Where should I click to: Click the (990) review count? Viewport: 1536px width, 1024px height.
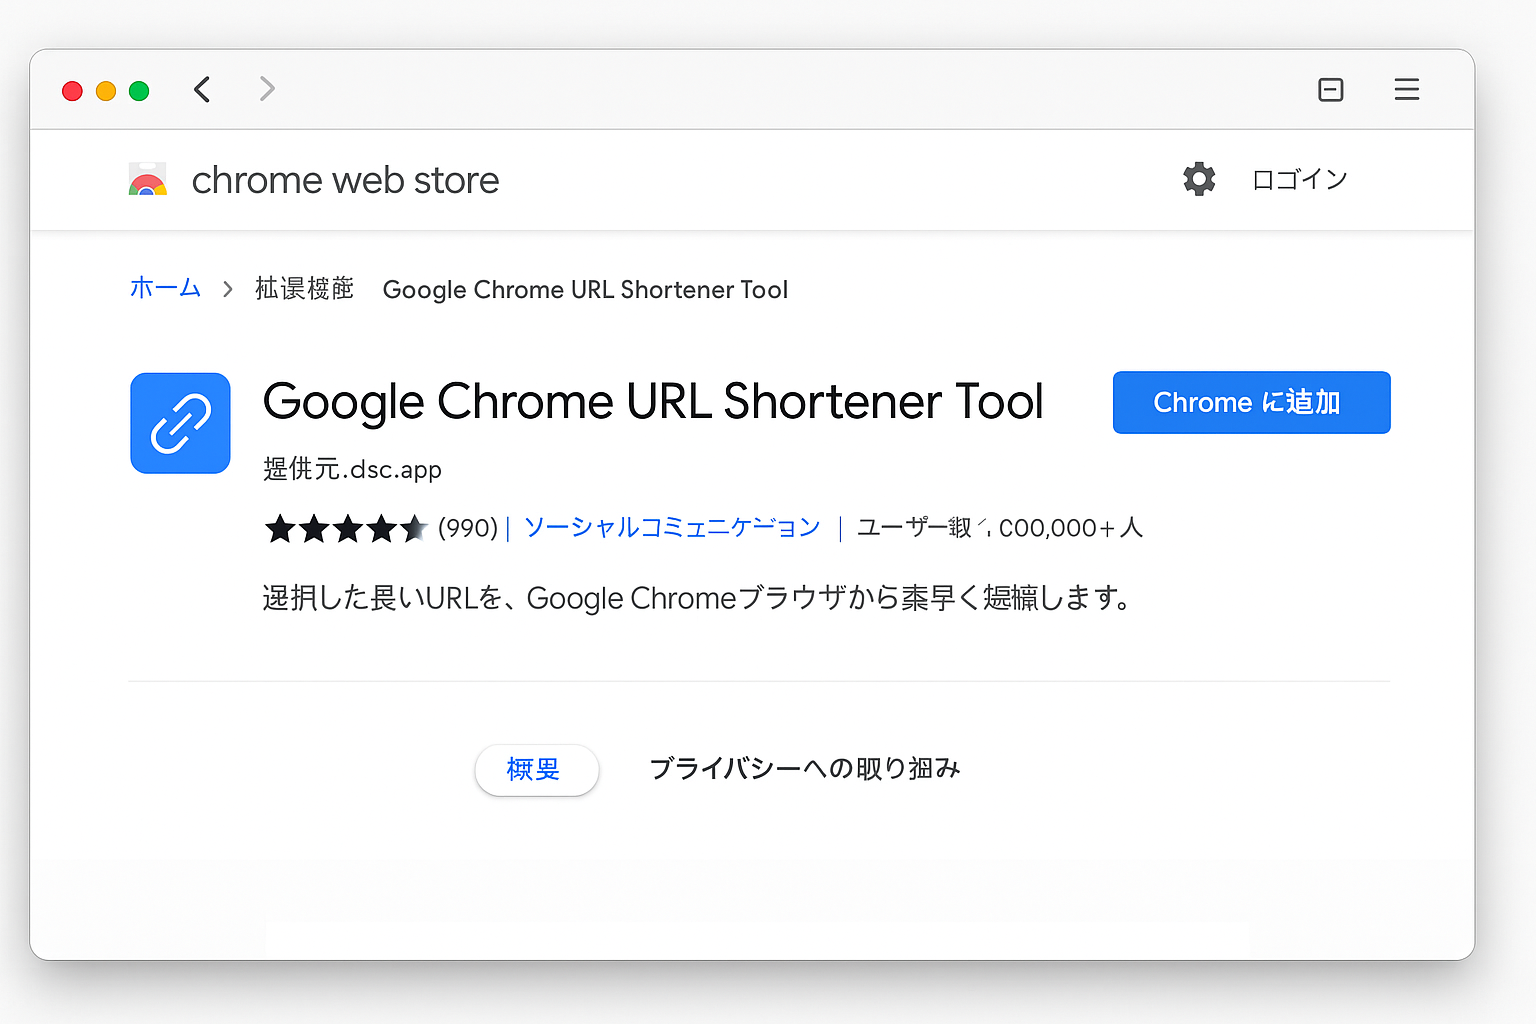pyautogui.click(x=468, y=527)
